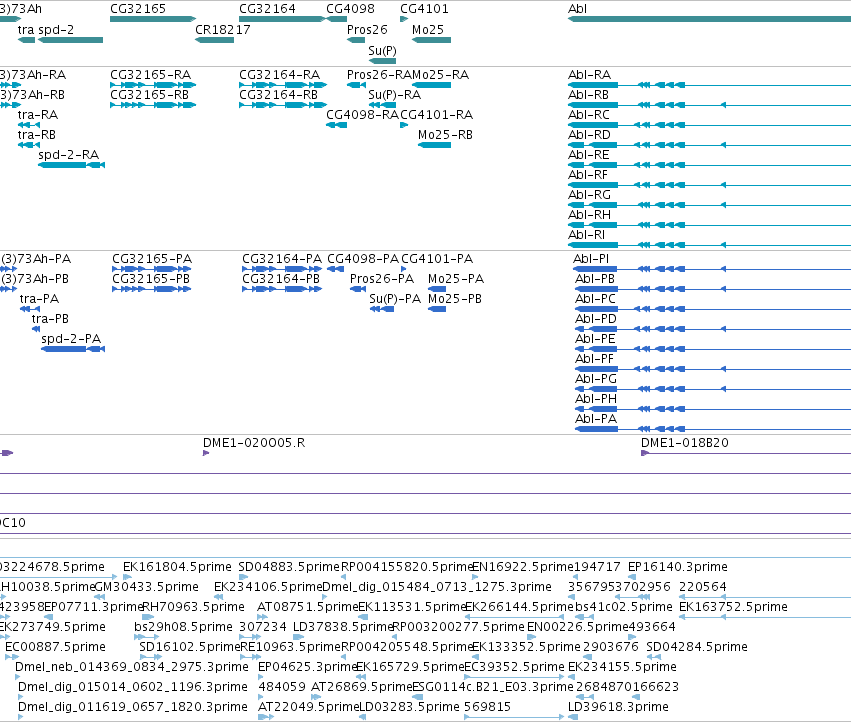Image resolution: width=851 pixels, height=722 pixels.
Task: Click transcript CG4098-RA
Action: pos(363,115)
